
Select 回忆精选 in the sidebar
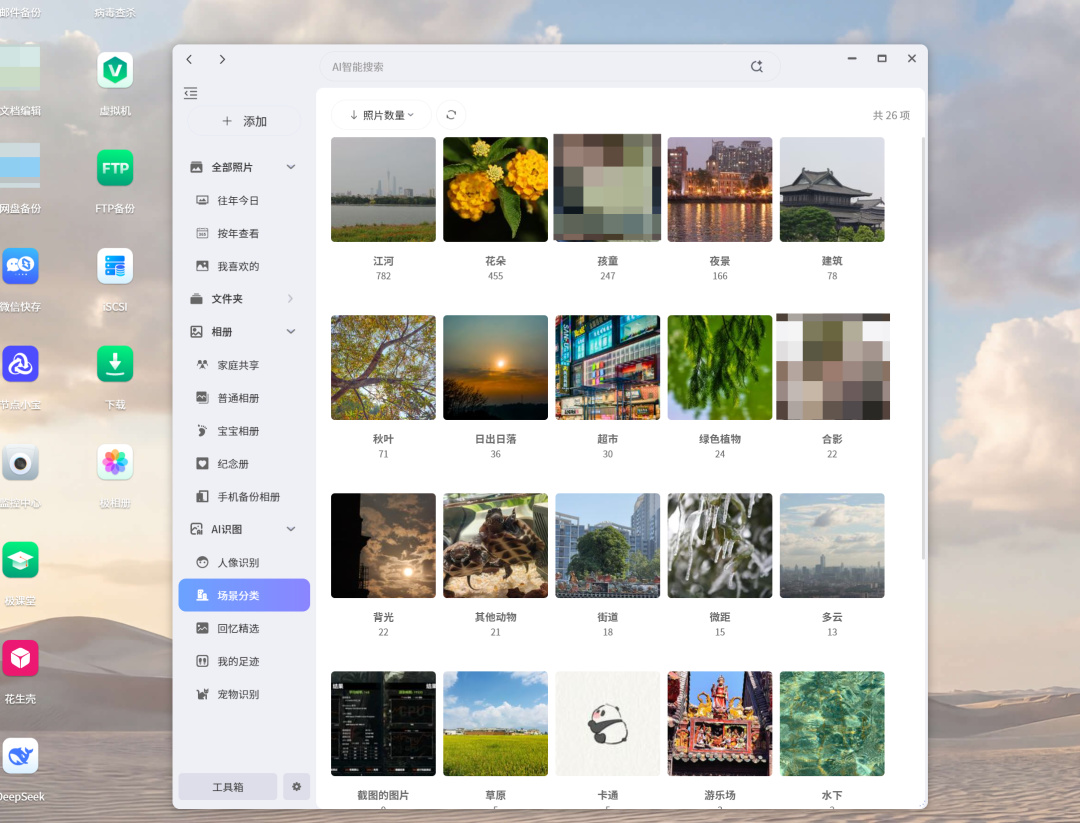tap(244, 628)
